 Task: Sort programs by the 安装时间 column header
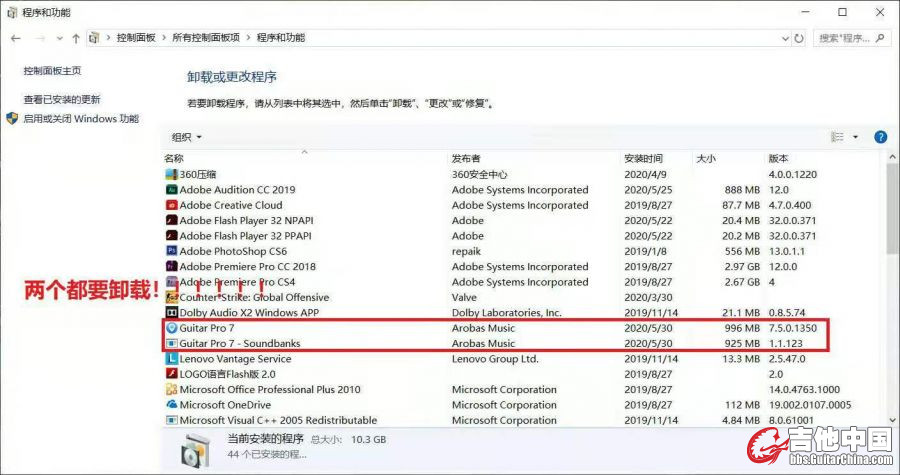(643, 158)
